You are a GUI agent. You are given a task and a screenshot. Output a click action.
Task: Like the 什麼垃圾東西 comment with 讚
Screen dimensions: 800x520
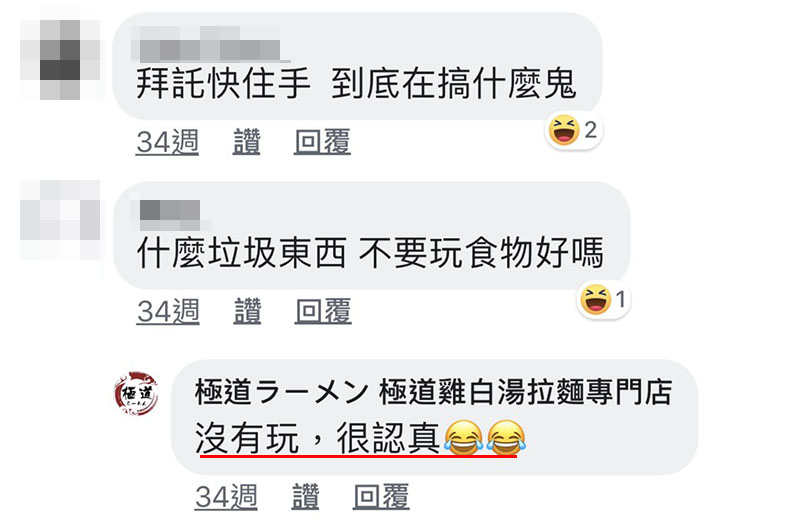point(247,311)
